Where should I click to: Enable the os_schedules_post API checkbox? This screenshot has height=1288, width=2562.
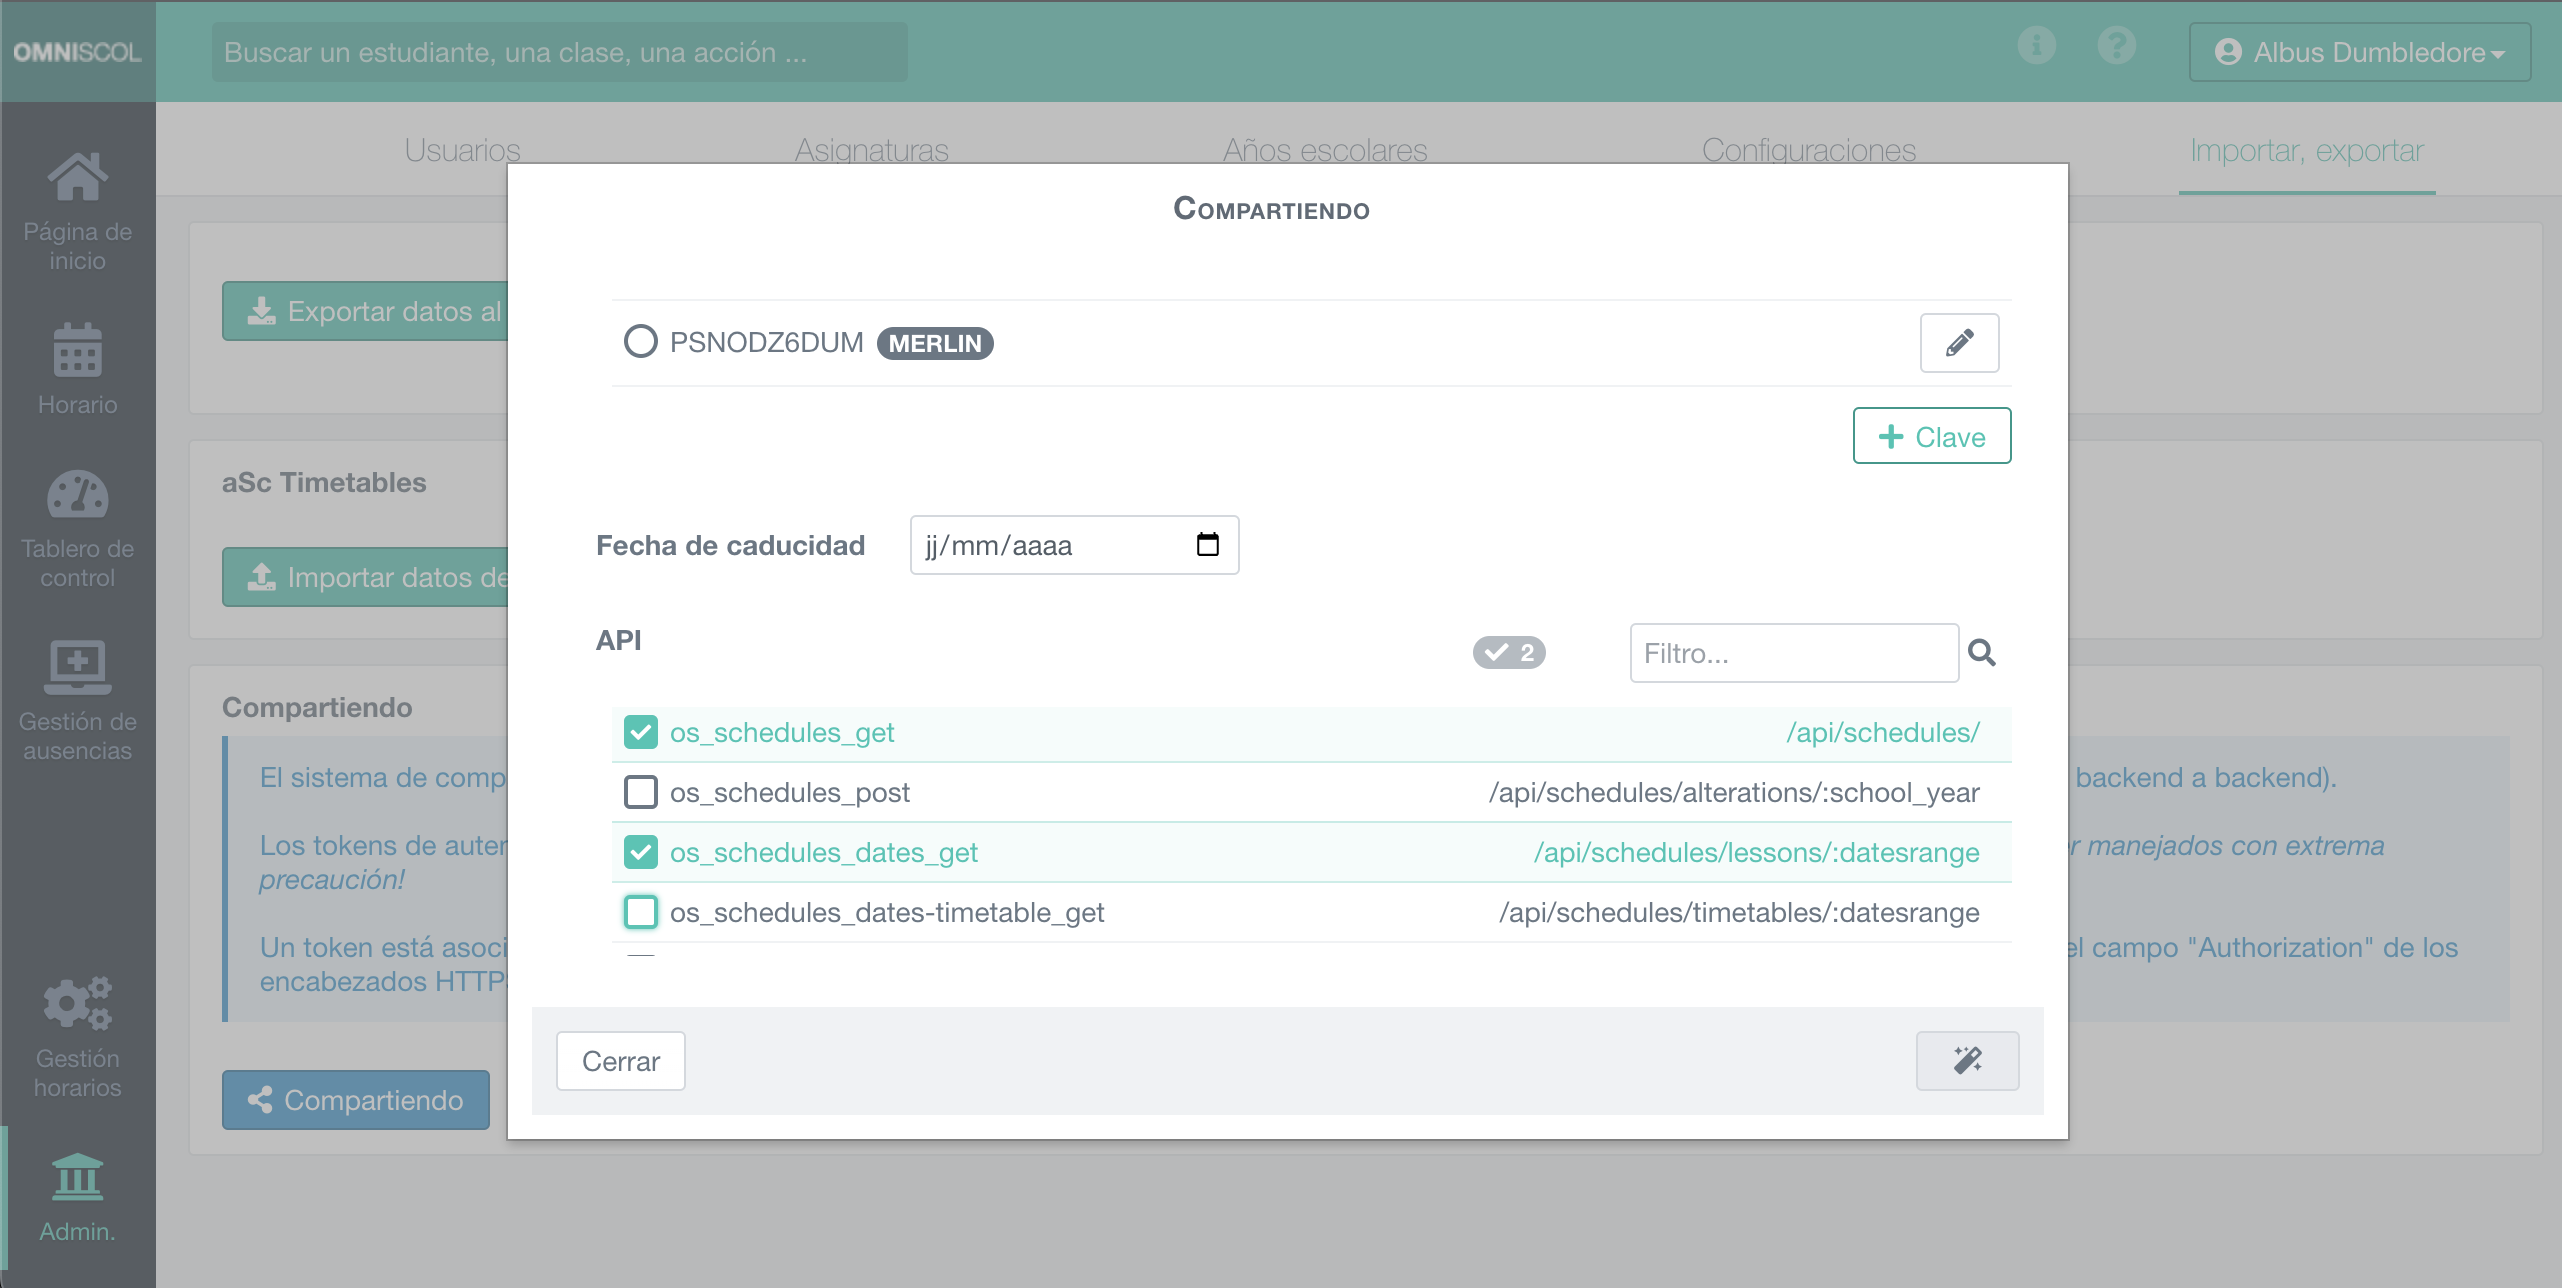641,792
